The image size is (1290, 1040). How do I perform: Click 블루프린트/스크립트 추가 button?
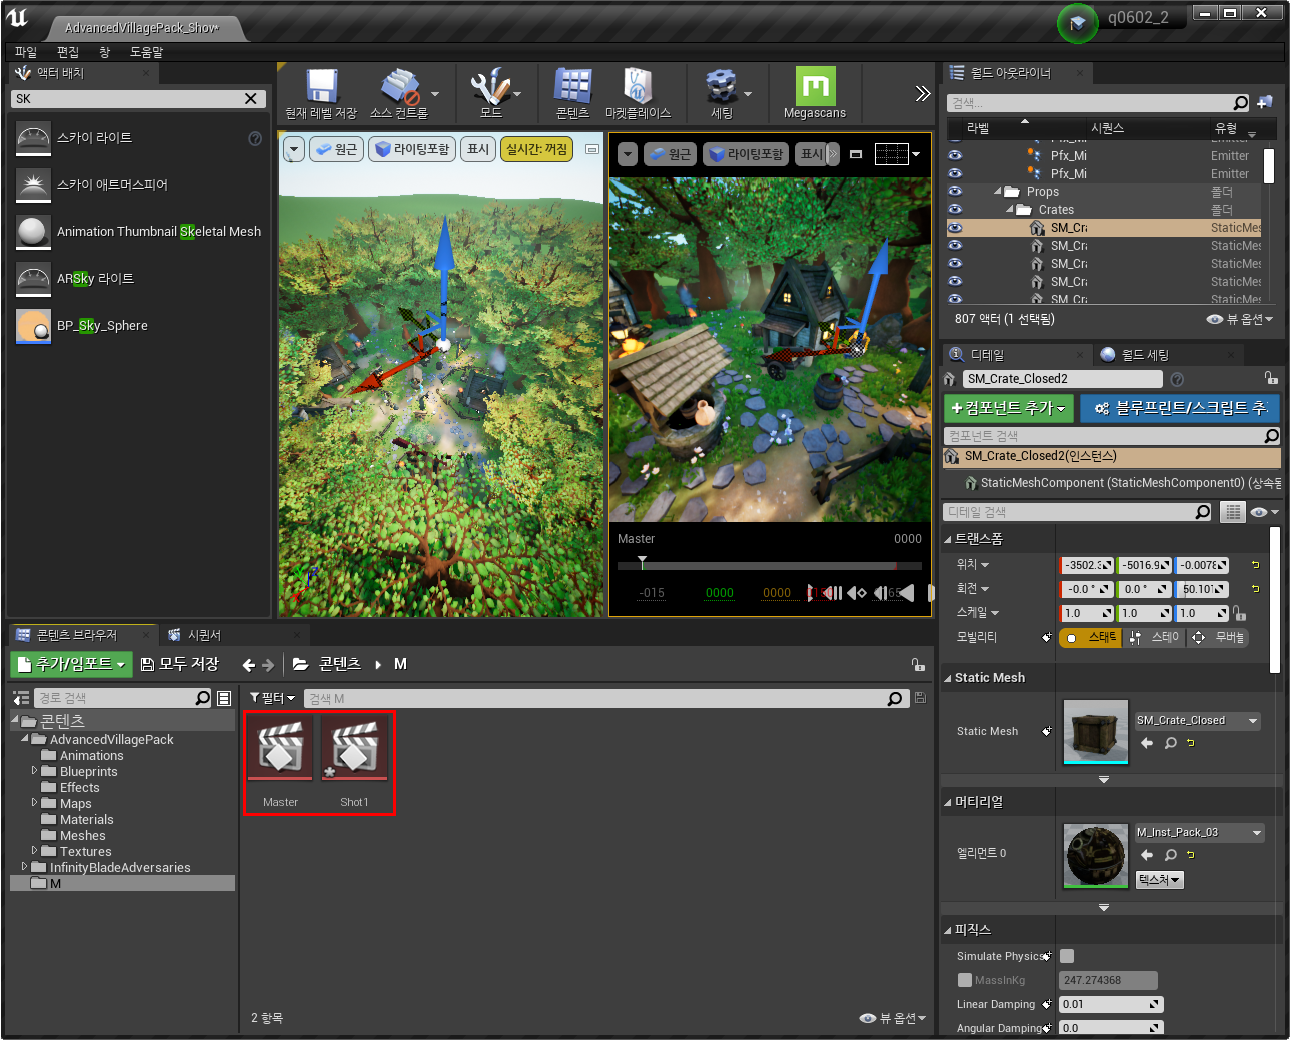pos(1180,408)
